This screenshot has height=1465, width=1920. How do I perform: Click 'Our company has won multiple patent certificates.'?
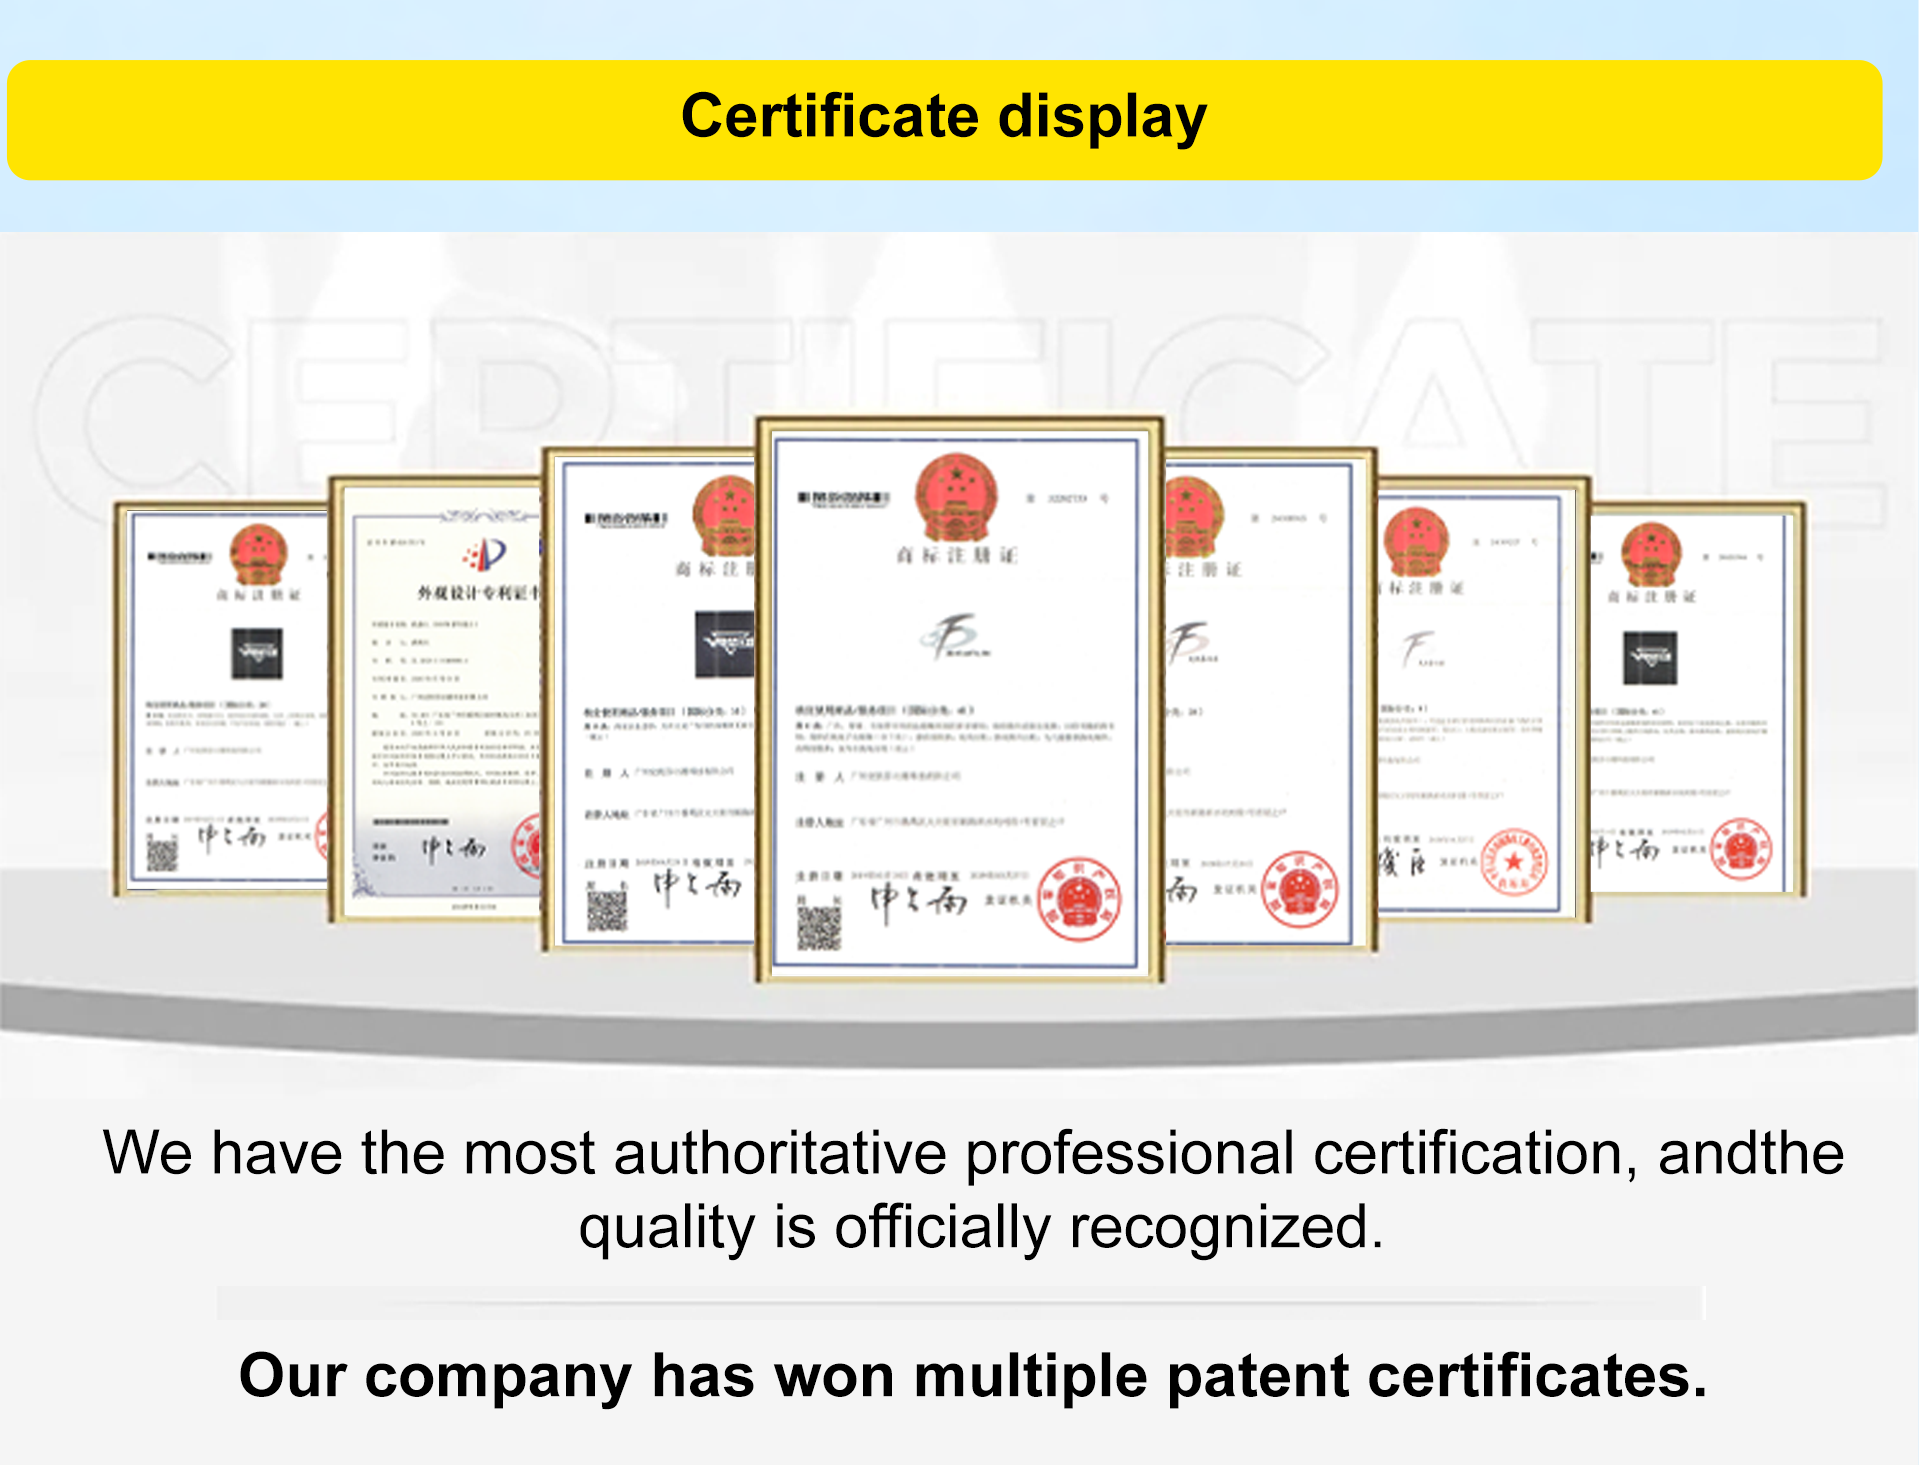973,1375
